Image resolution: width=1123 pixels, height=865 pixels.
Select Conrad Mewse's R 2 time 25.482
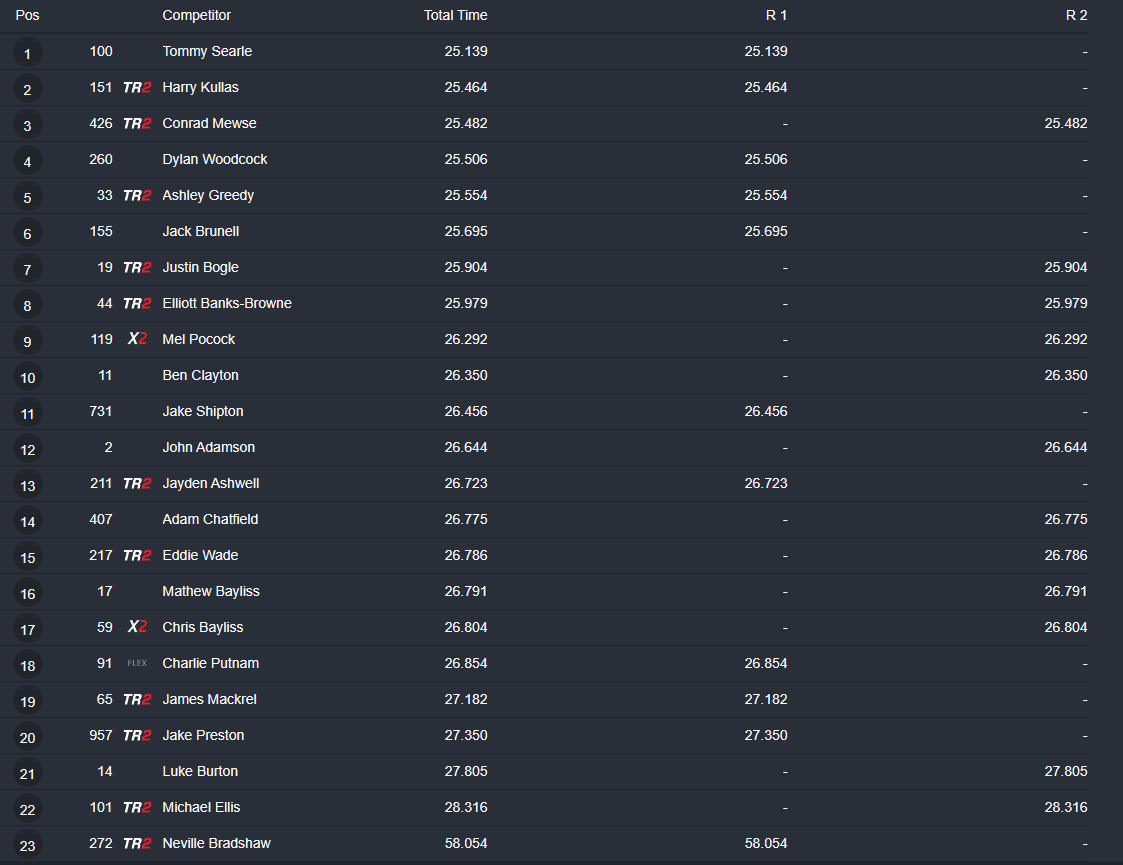click(1066, 124)
